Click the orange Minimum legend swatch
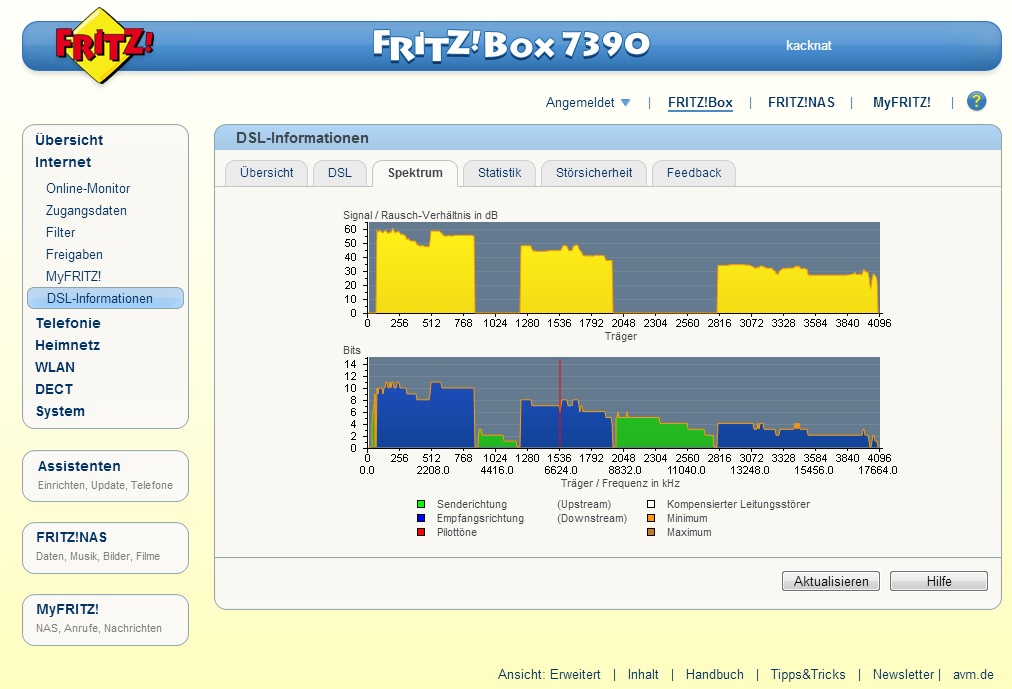Viewport: 1012px width, 689px height. pos(651,518)
